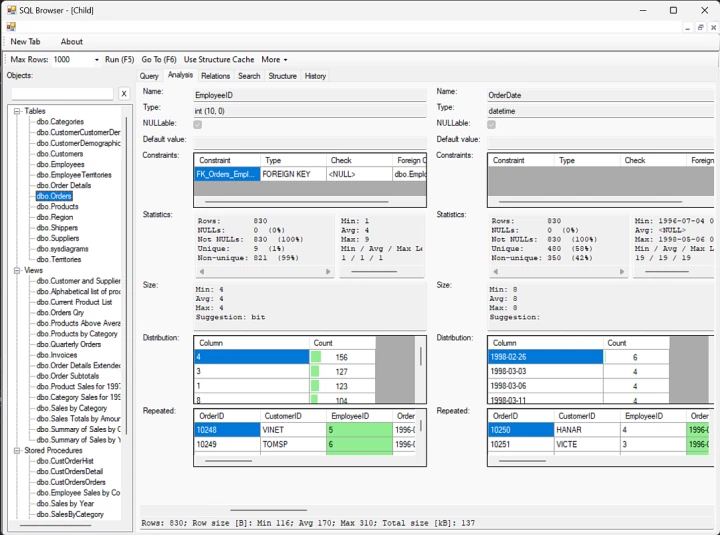The width and height of the screenshot is (720, 535).
Task: Toggle the EmployeeID NULLable checkbox
Action: 197,124
